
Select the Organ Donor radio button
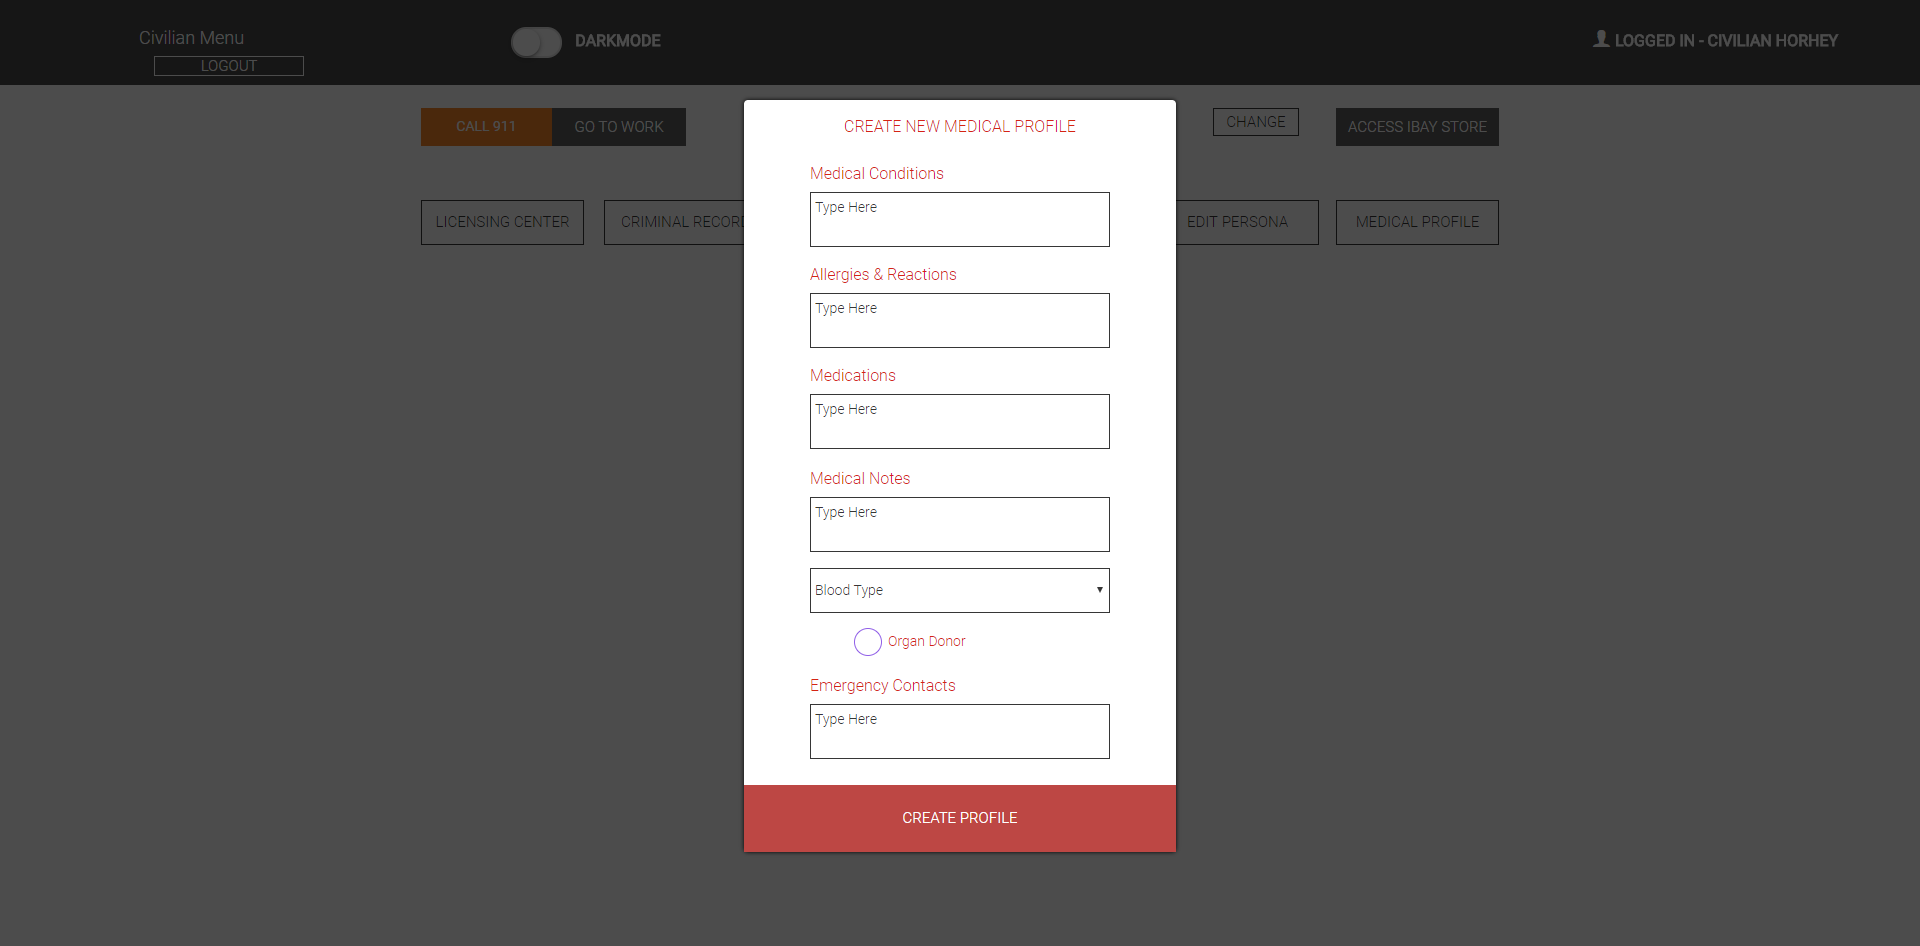(868, 642)
